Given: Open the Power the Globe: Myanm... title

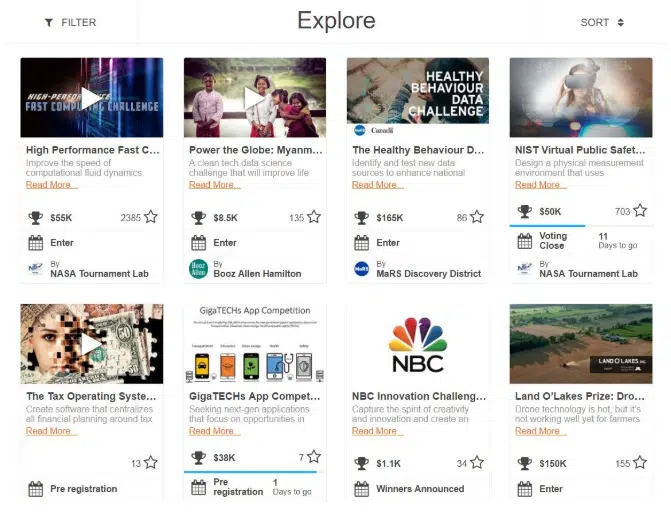Looking at the screenshot, I should point(256,150).
